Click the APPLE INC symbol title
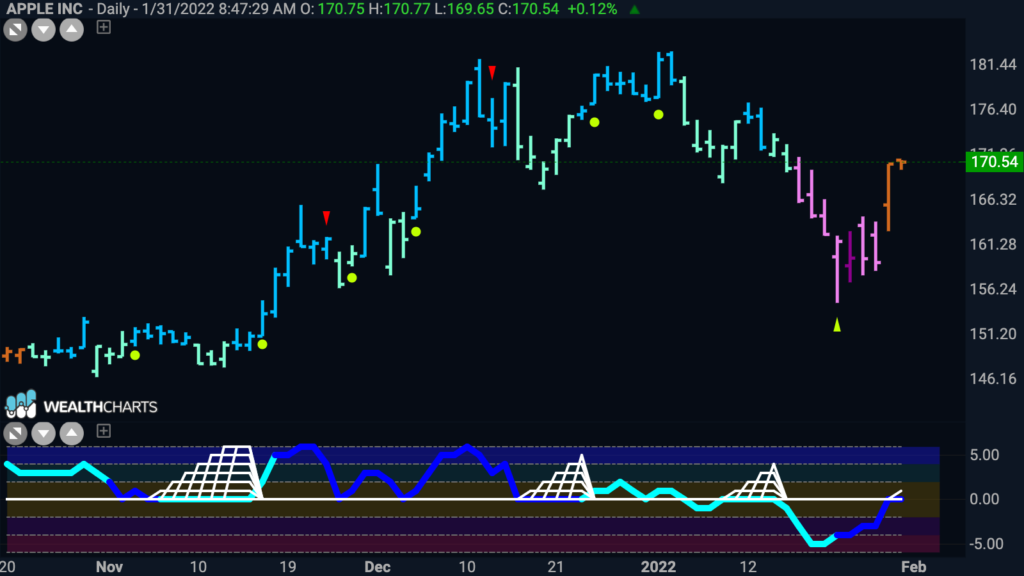This screenshot has width=1024, height=576. coord(44,9)
